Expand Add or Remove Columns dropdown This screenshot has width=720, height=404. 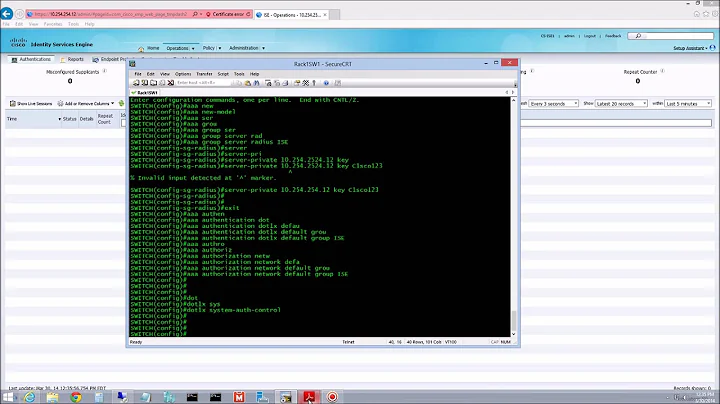point(112,103)
